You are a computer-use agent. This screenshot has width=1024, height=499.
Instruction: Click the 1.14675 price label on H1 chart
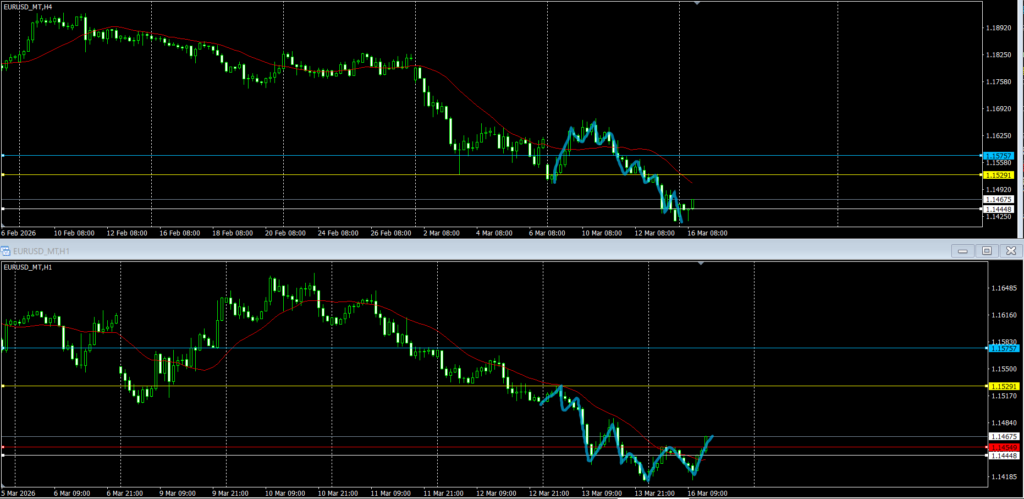tap(1001, 437)
